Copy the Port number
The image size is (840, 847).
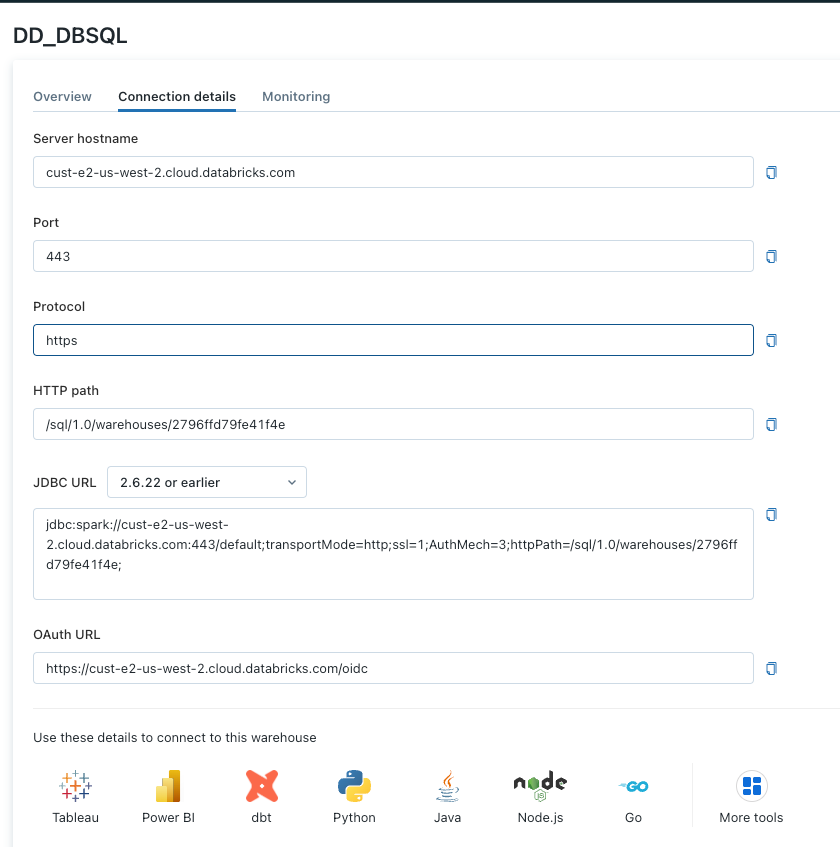pos(771,256)
